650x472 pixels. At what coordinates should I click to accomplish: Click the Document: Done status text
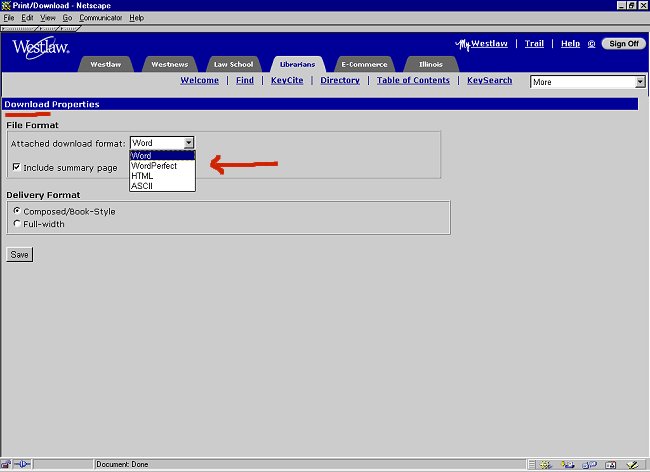click(122, 465)
